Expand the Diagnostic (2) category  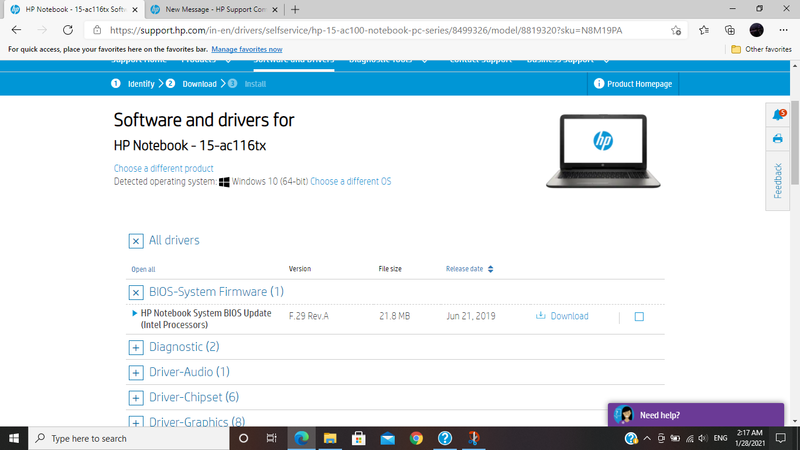click(136, 347)
